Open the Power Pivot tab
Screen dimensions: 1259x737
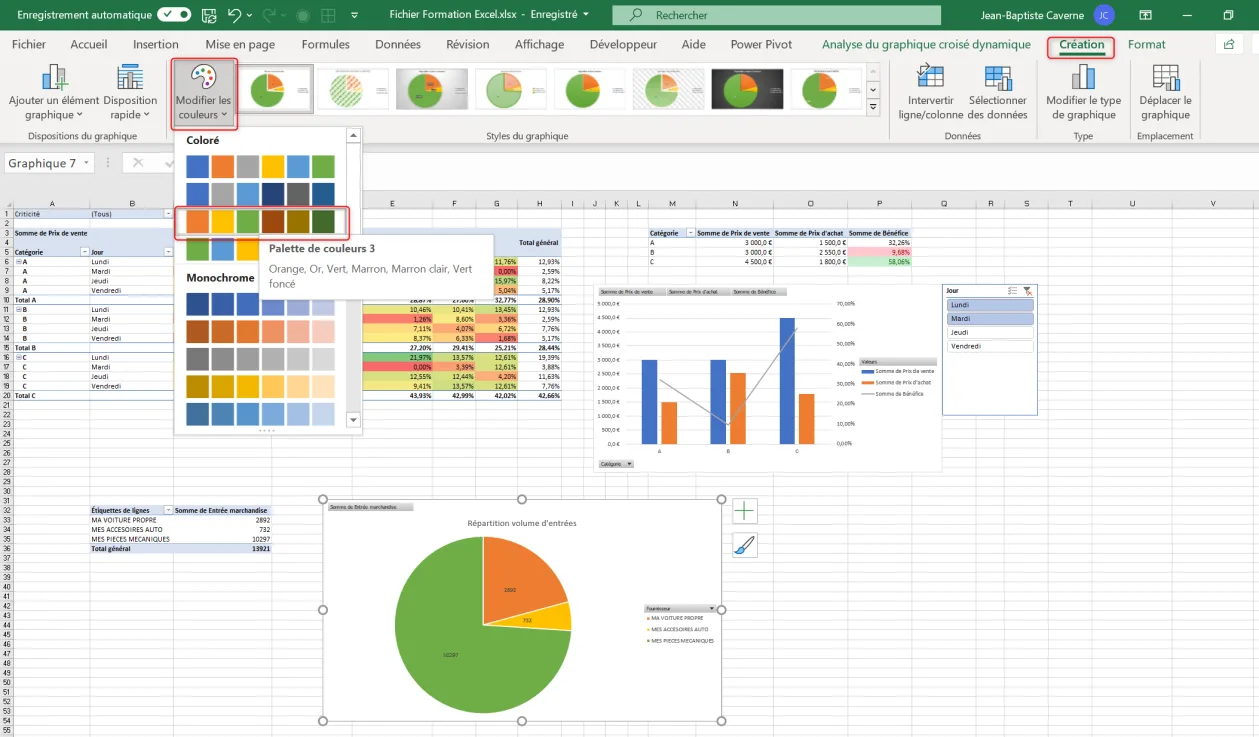point(761,44)
